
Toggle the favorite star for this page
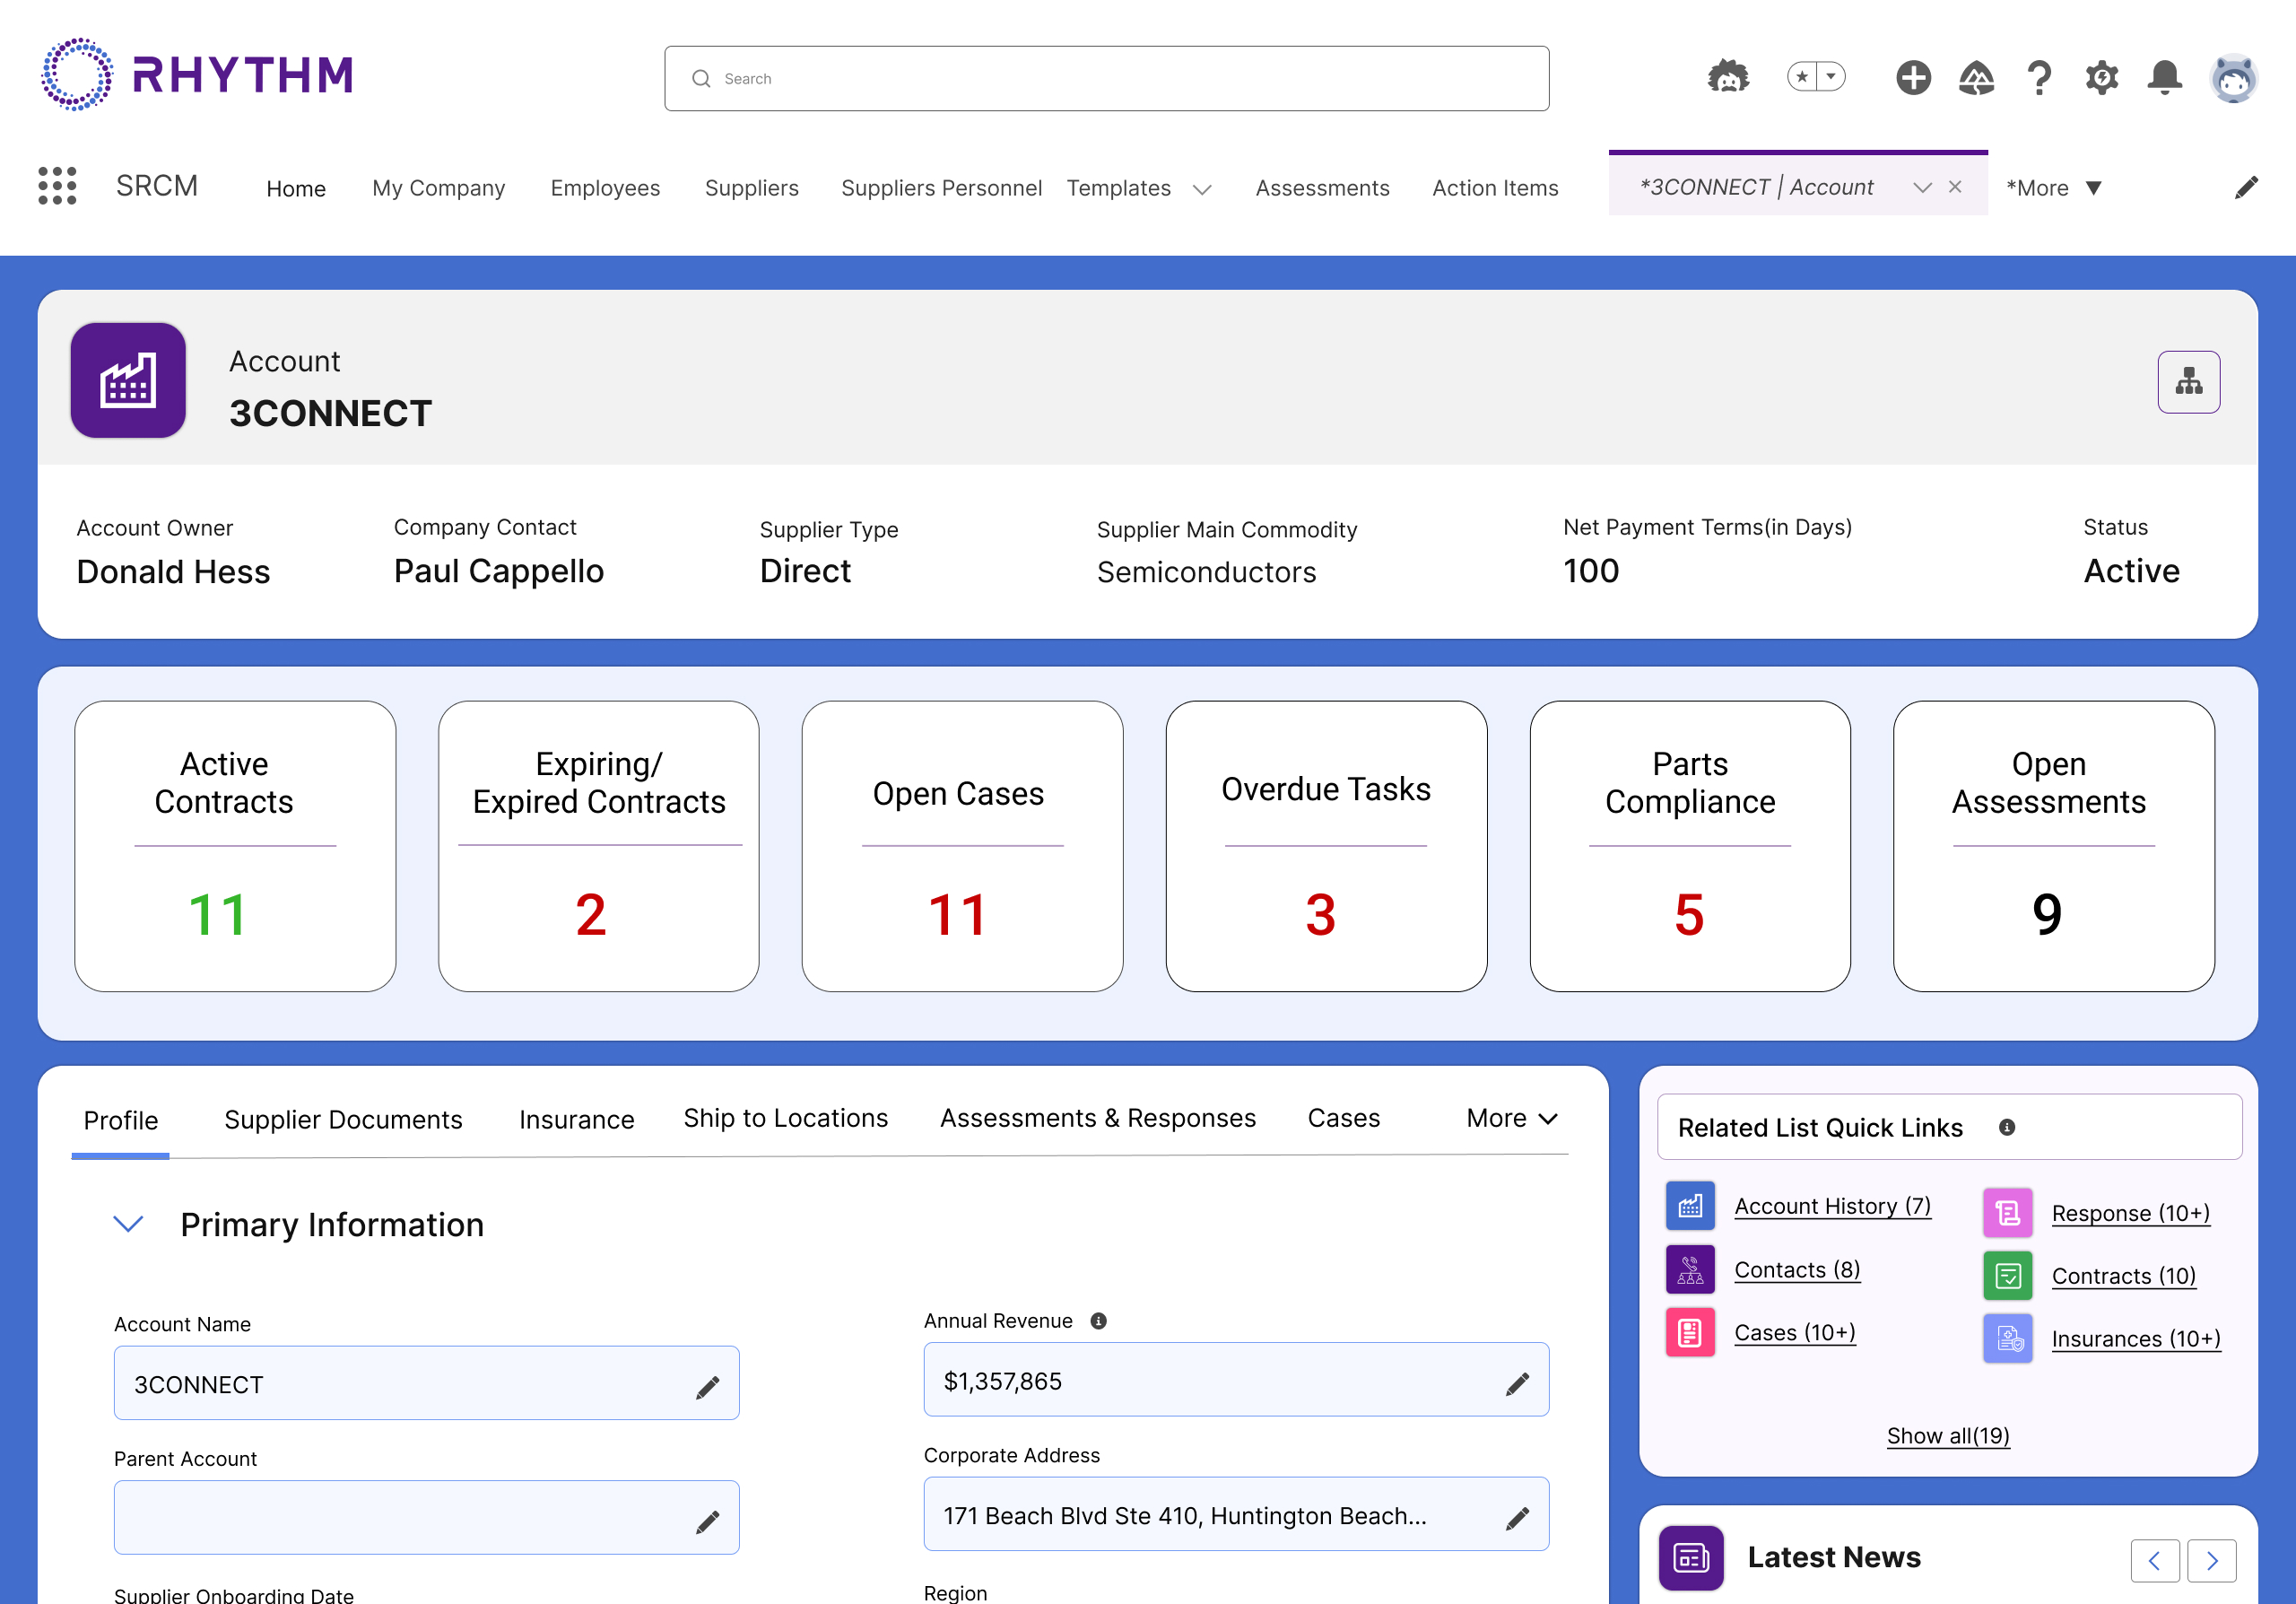pyautogui.click(x=1803, y=76)
